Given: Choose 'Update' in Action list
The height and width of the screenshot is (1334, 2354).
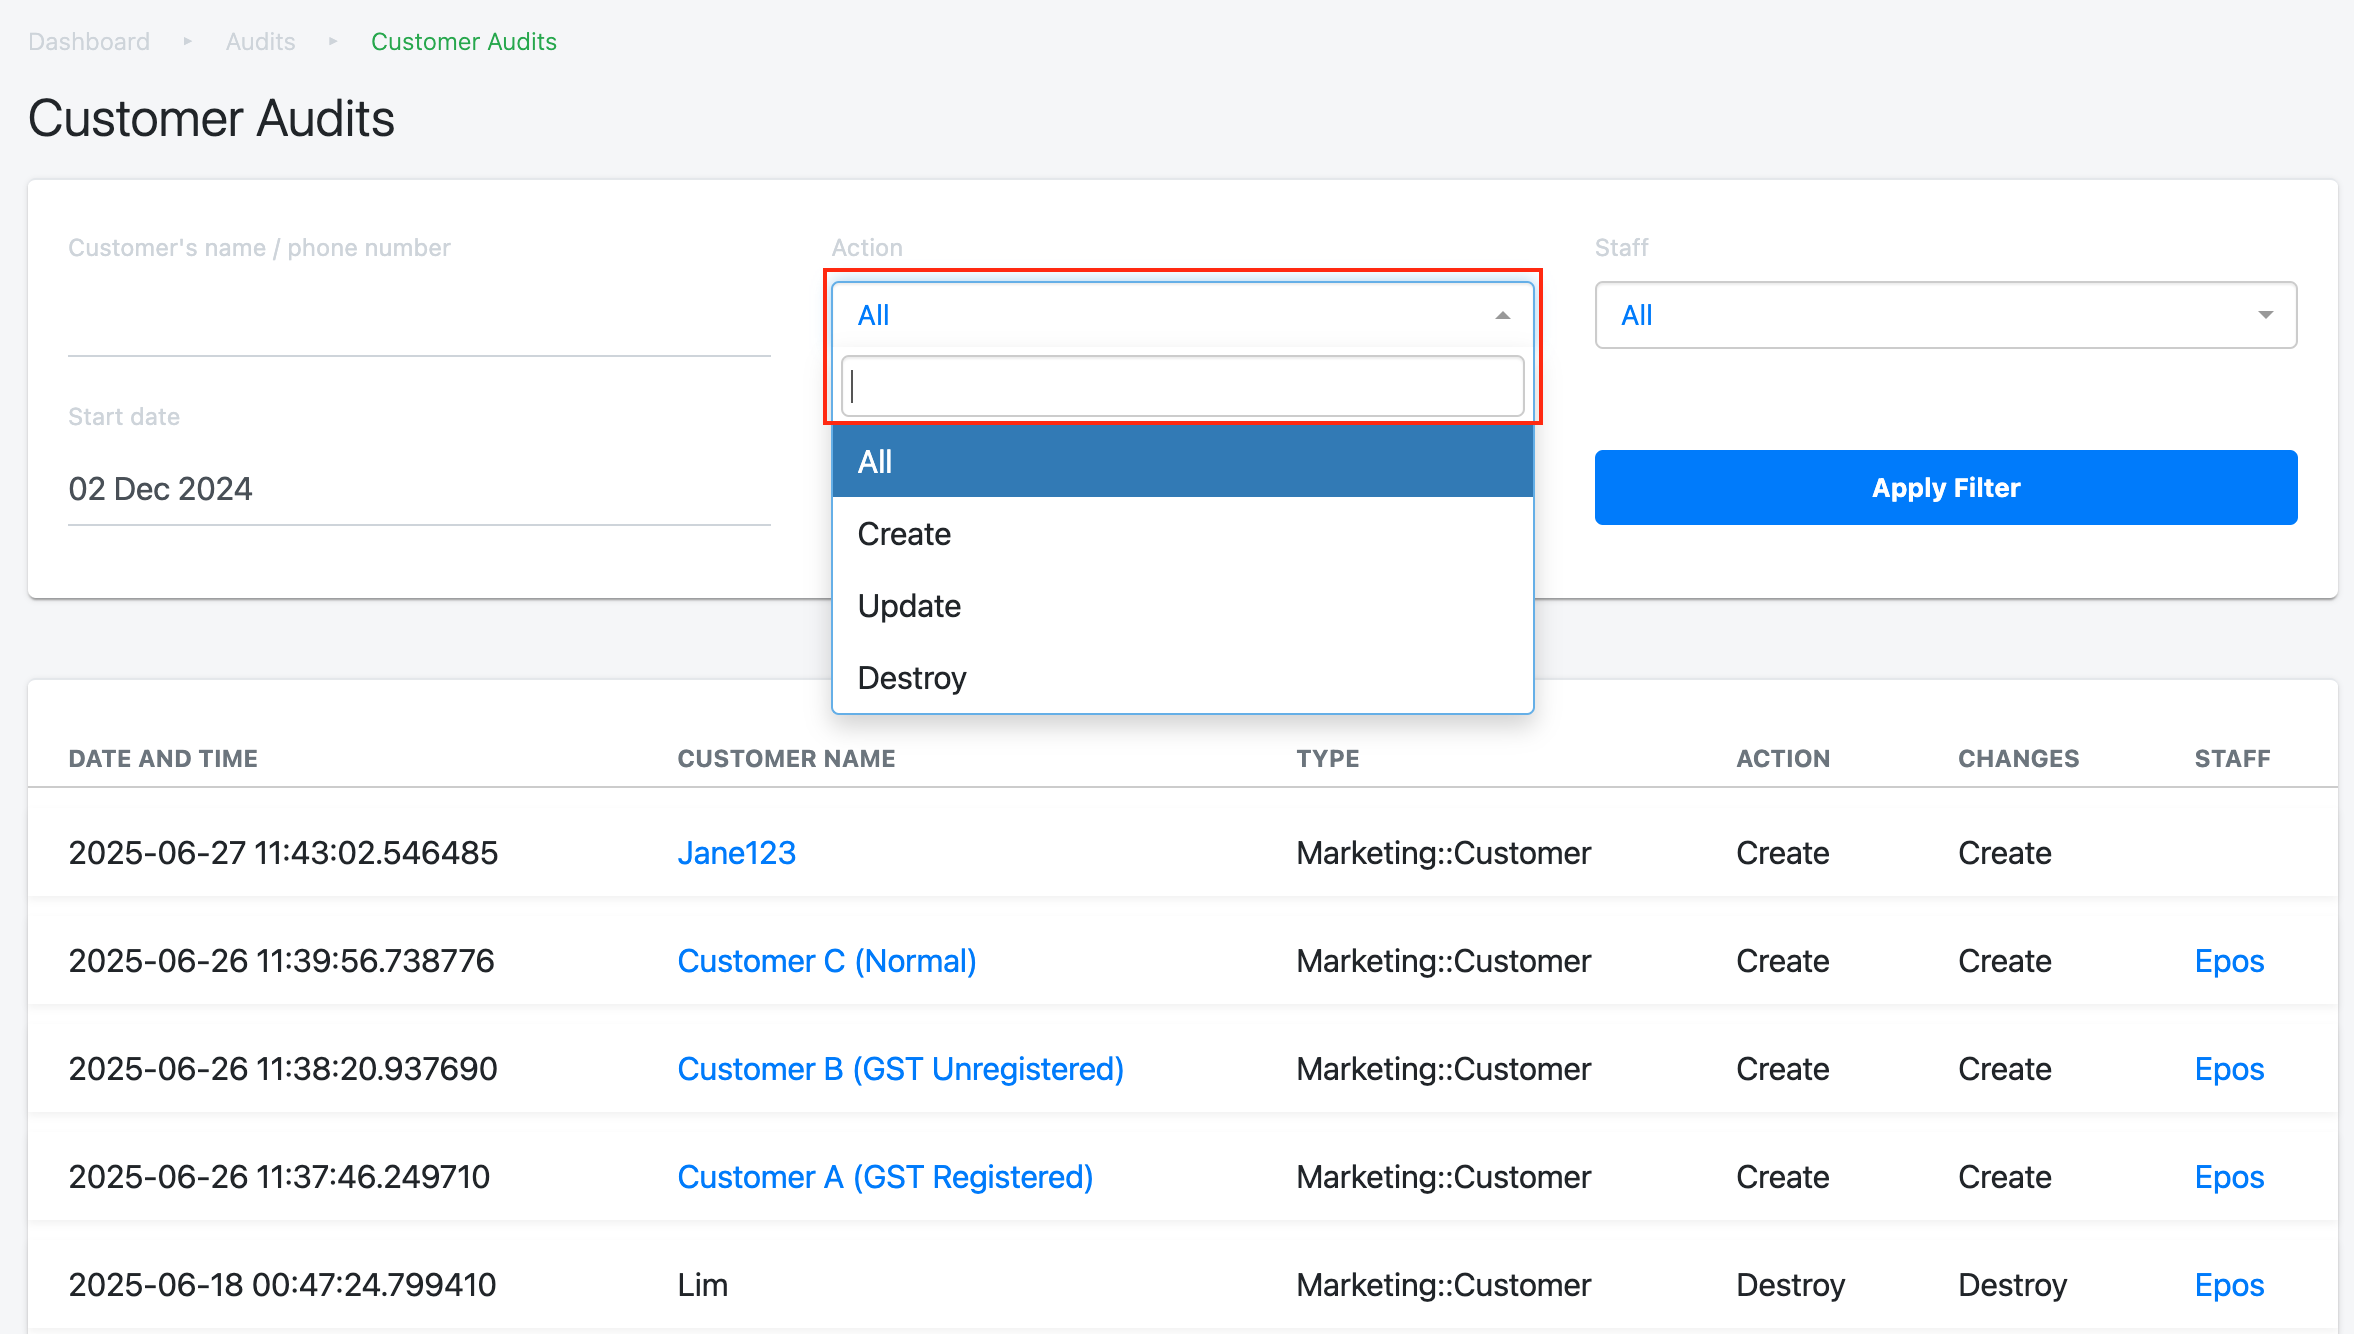Looking at the screenshot, I should coord(909,606).
